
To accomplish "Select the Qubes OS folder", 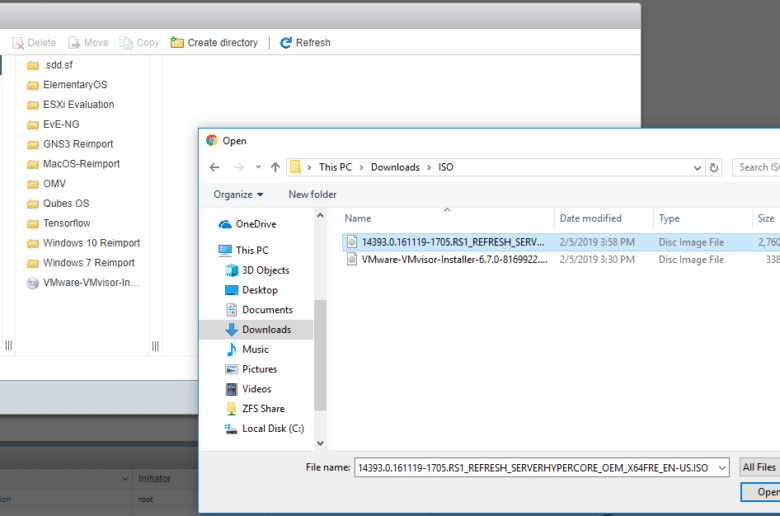I will point(58,204).
